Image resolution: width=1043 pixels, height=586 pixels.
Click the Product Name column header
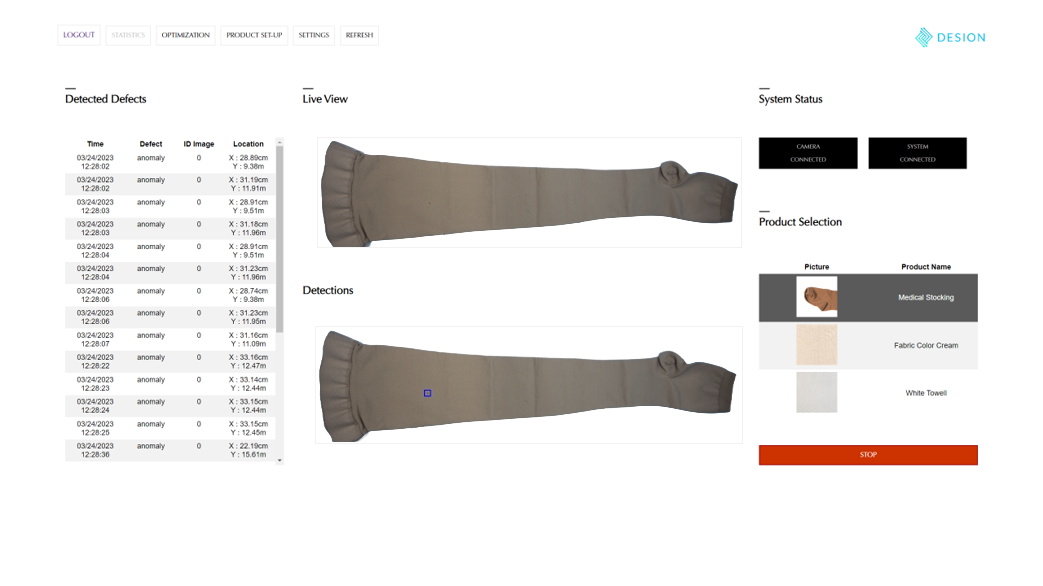pos(926,267)
